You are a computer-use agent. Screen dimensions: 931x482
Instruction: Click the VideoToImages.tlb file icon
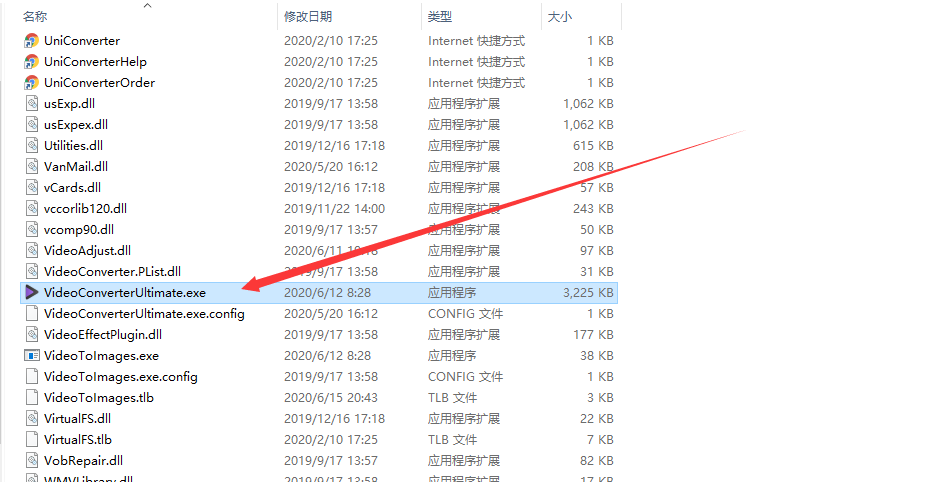click(32, 398)
